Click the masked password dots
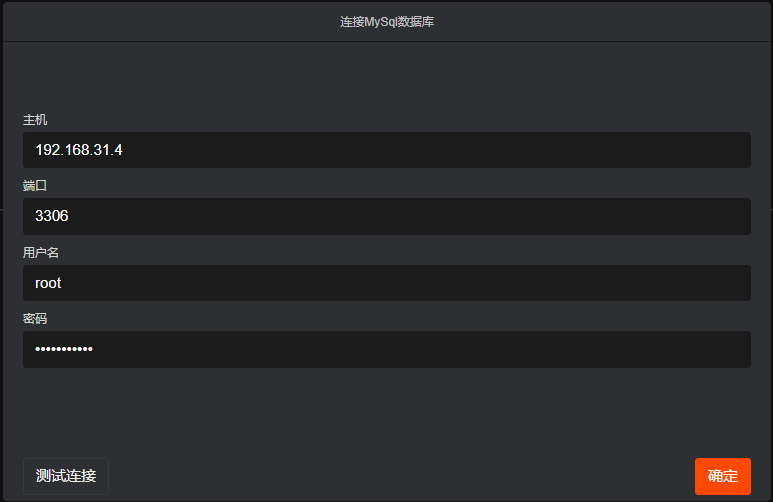This screenshot has height=502, width=773. (63, 349)
